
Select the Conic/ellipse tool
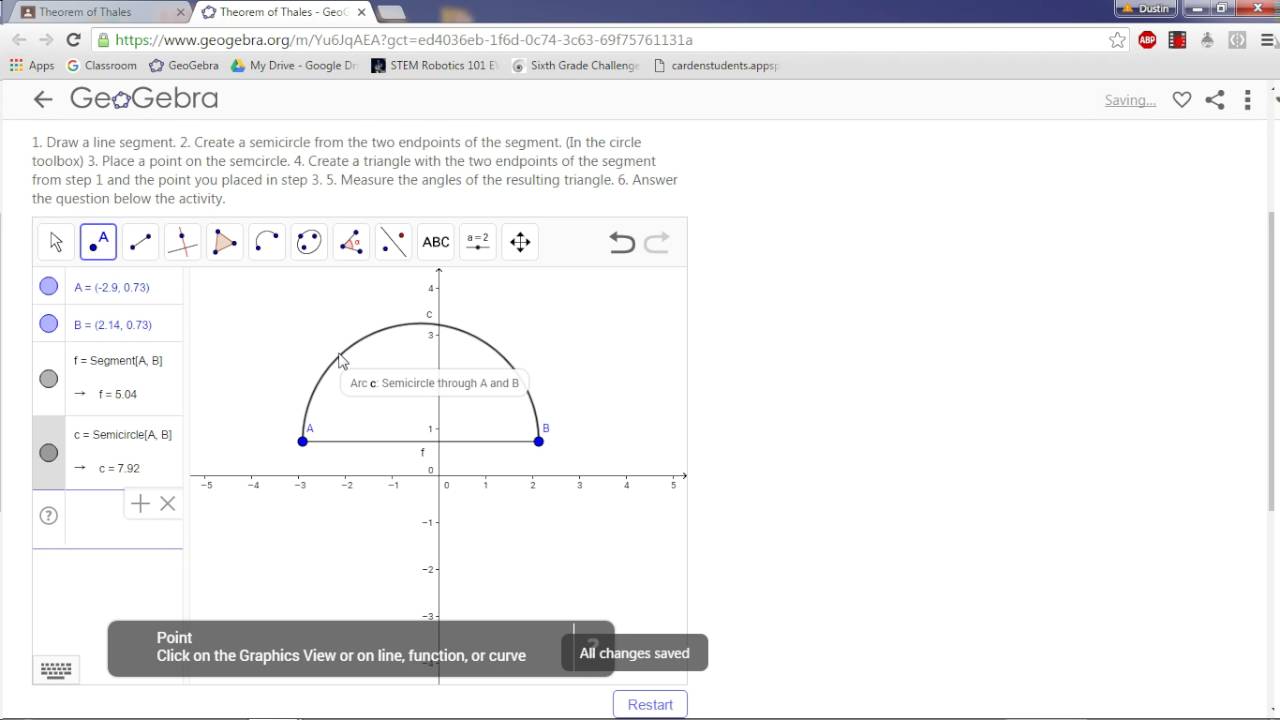309,242
